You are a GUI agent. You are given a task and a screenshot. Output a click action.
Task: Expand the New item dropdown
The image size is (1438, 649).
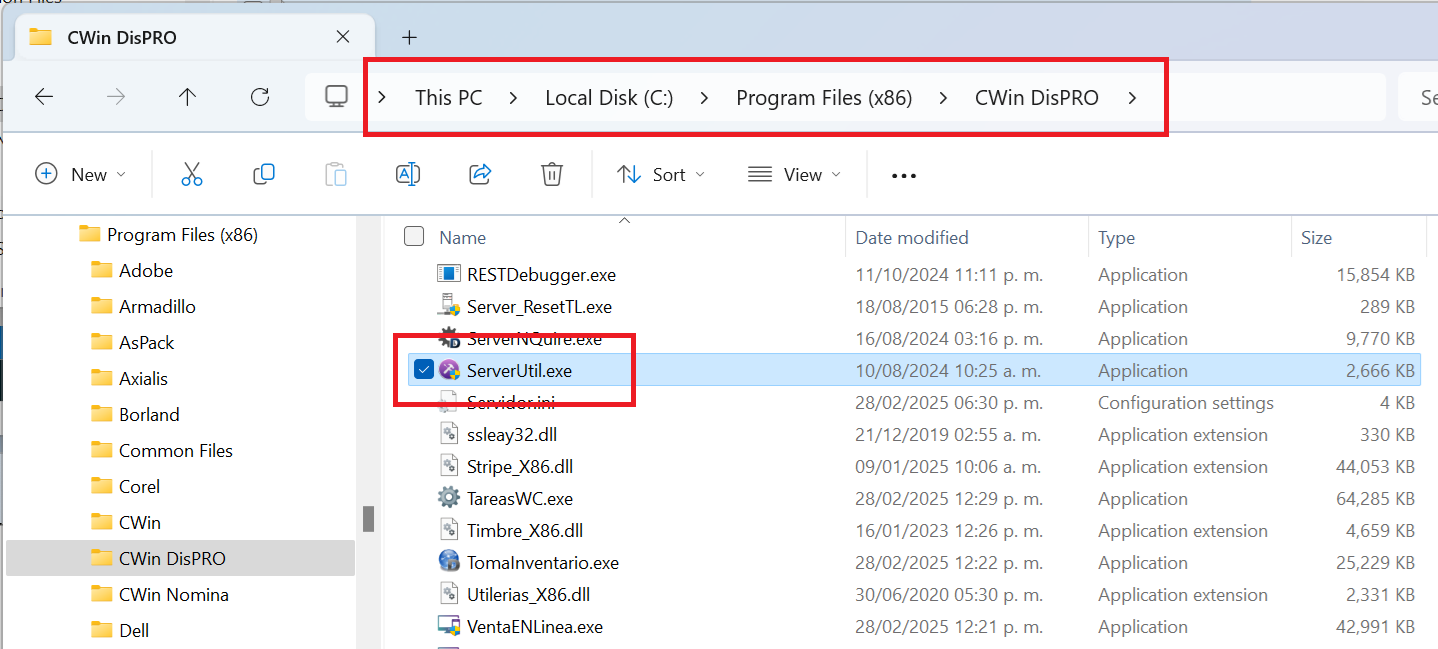pos(81,174)
